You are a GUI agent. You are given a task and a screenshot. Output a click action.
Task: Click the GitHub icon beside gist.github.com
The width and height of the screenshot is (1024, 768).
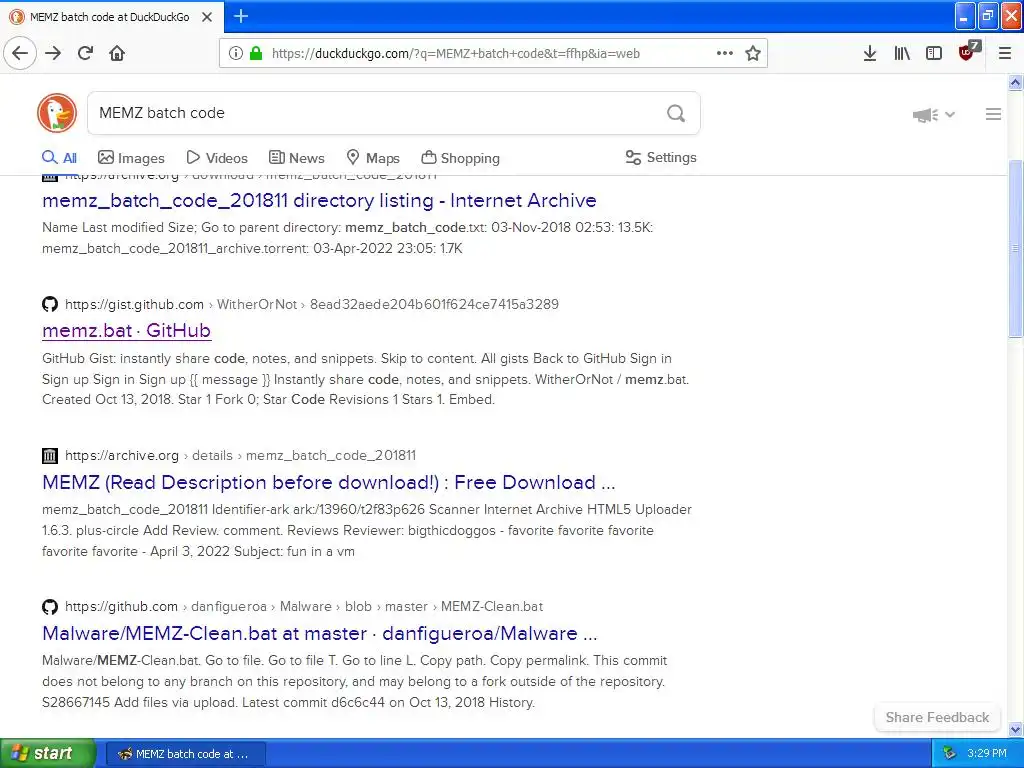coord(50,304)
